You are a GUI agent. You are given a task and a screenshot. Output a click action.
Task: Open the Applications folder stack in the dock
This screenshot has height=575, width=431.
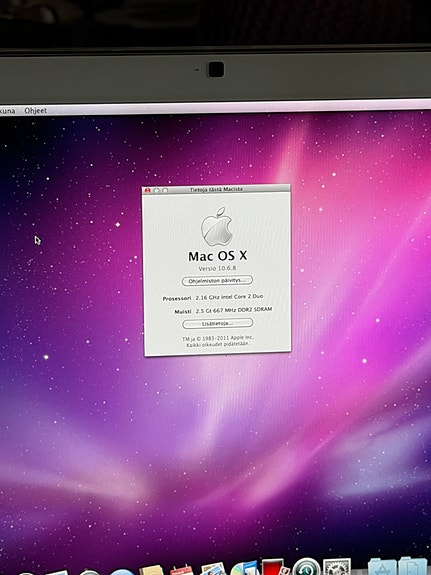tap(382, 567)
